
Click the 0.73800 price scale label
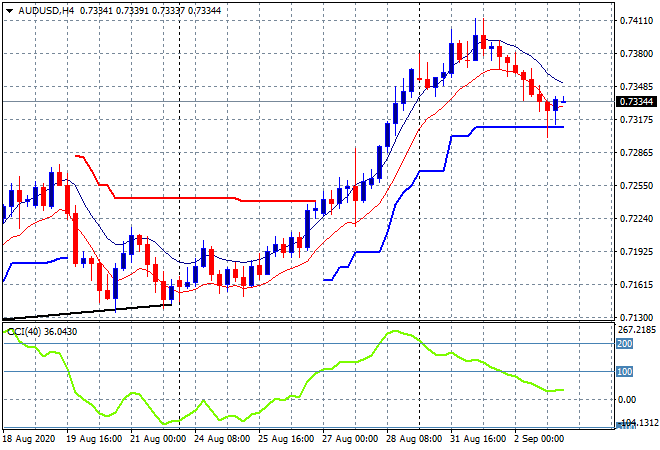pyautogui.click(x=636, y=53)
